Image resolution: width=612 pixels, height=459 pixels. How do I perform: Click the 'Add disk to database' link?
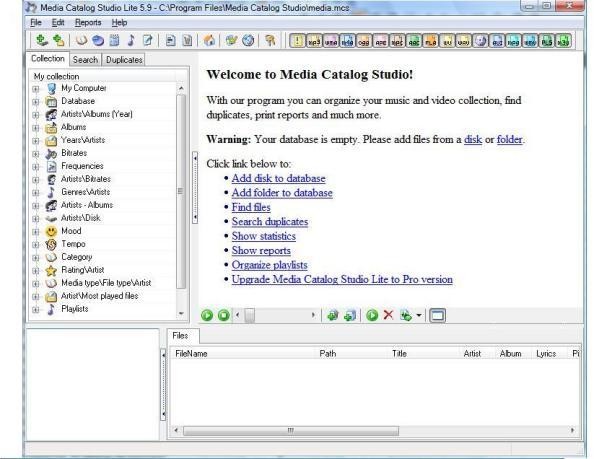(278, 178)
